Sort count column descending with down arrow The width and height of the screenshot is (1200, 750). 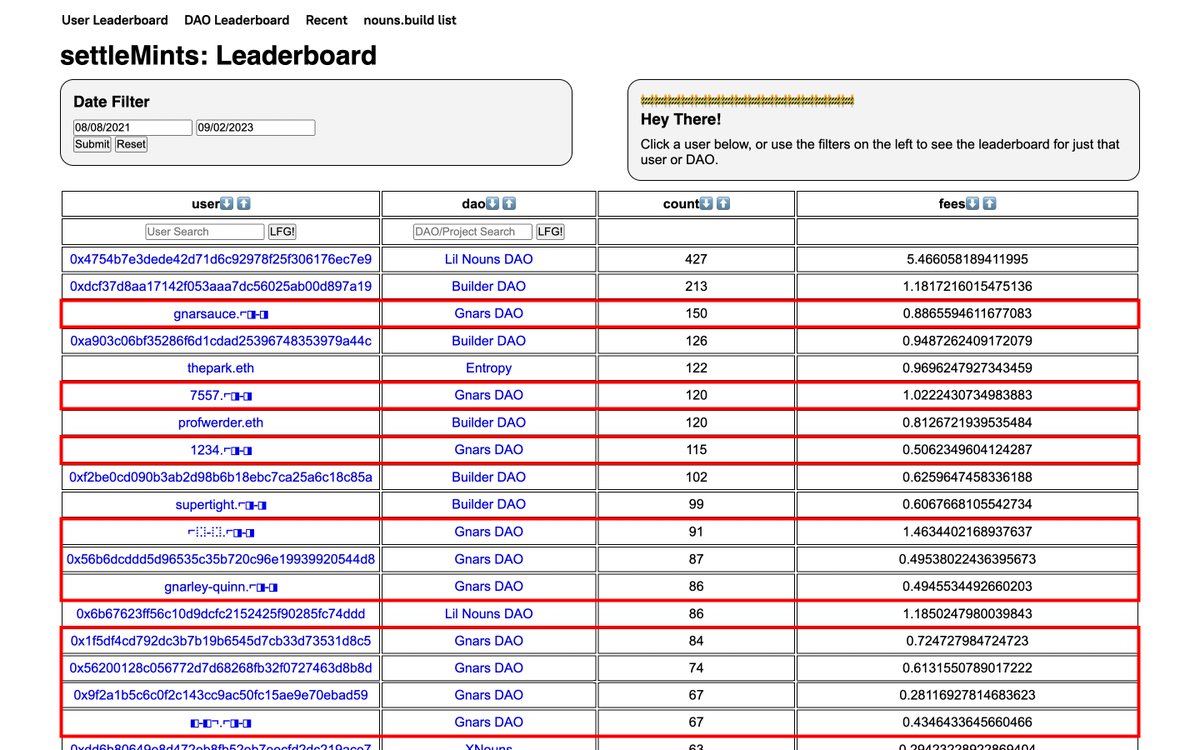coord(707,204)
